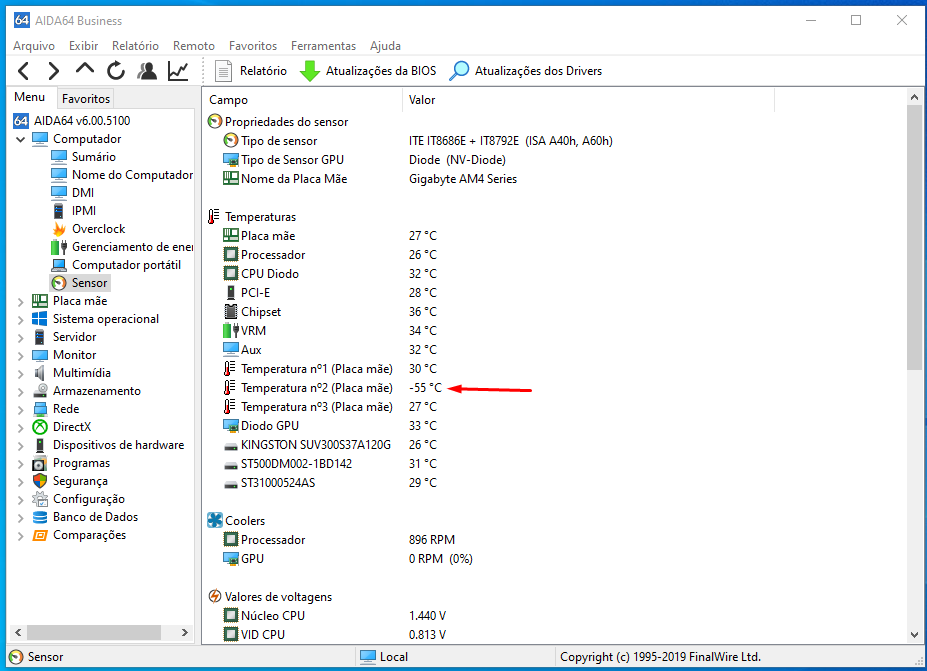The height and width of the screenshot is (671, 927).
Task: Click the vertical scrollbar up arrow
Action: [x=914, y=97]
